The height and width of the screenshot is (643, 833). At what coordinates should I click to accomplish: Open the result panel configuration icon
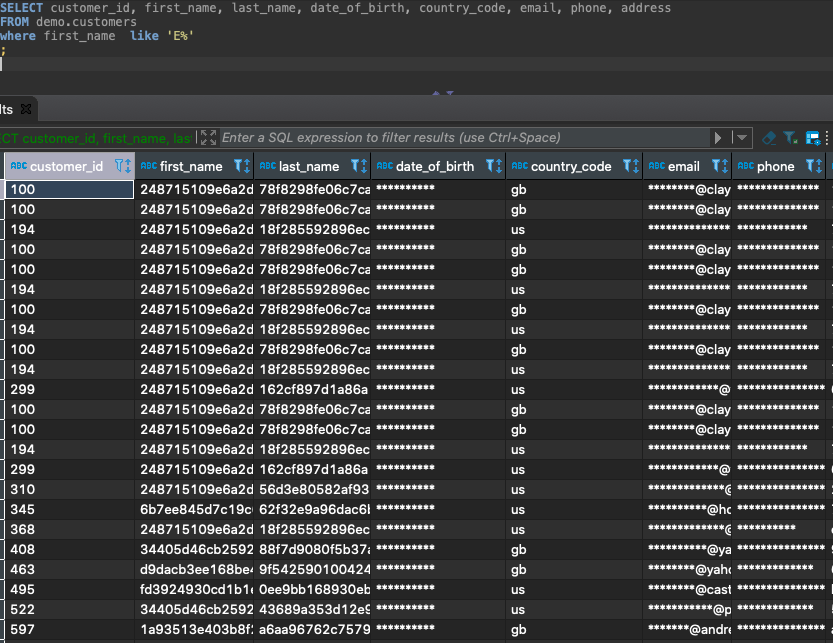(x=813, y=138)
